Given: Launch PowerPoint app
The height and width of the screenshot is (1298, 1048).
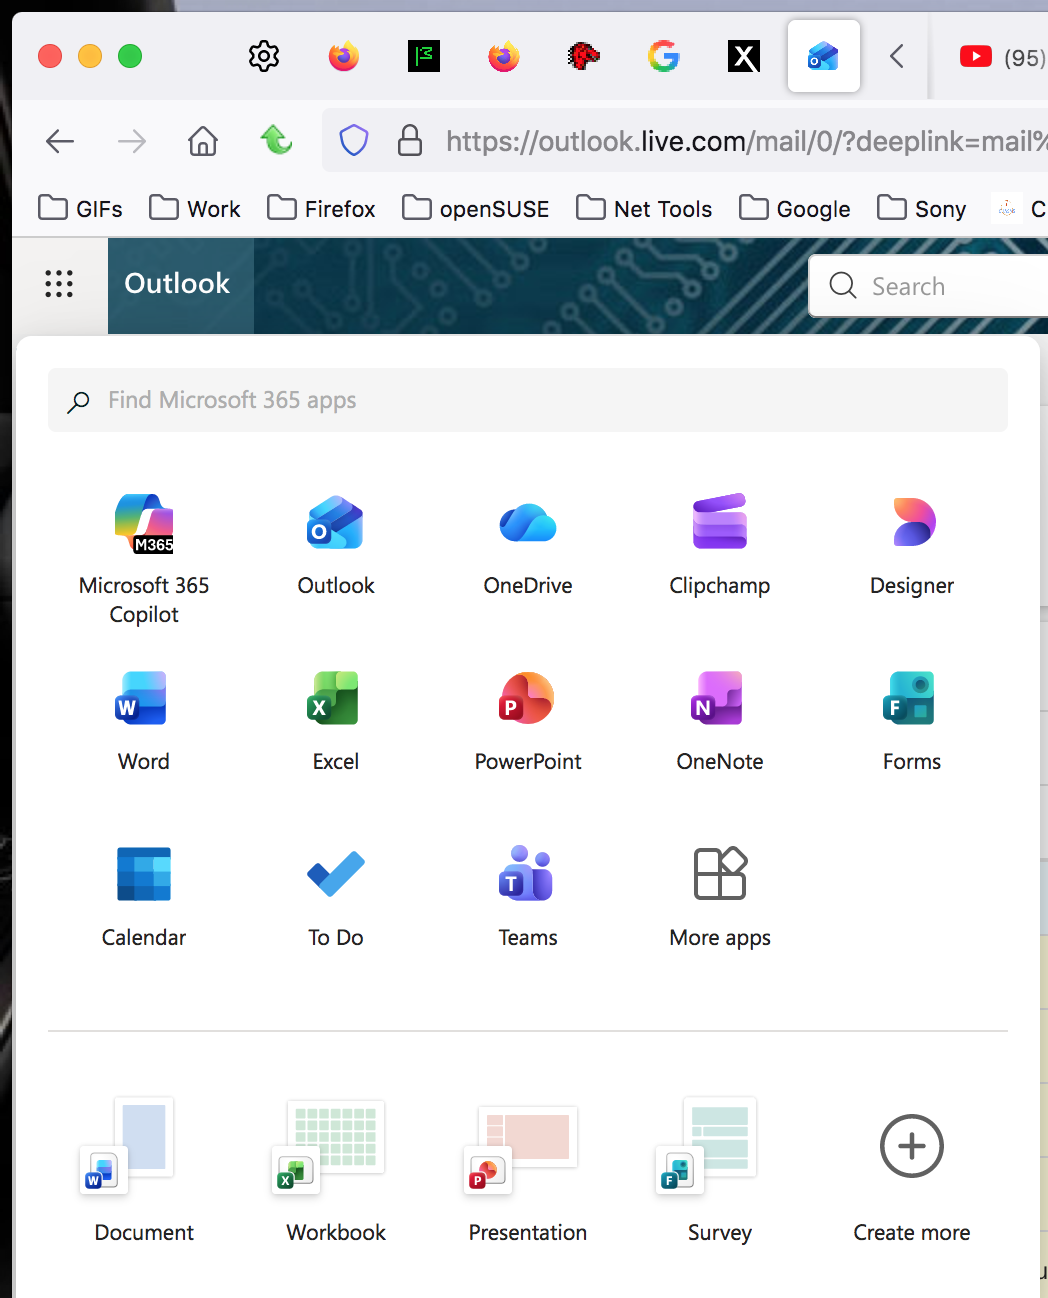Looking at the screenshot, I should pos(528,721).
